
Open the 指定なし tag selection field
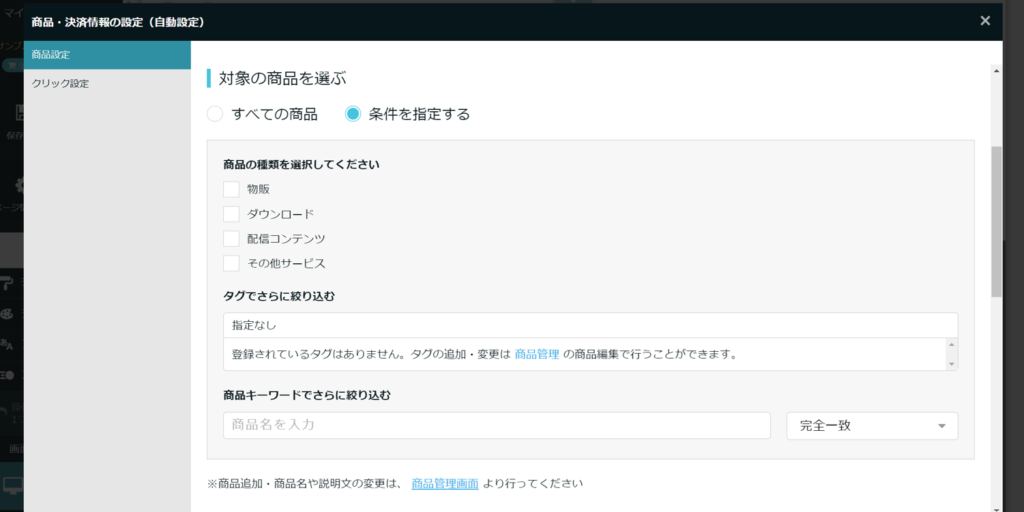point(590,325)
